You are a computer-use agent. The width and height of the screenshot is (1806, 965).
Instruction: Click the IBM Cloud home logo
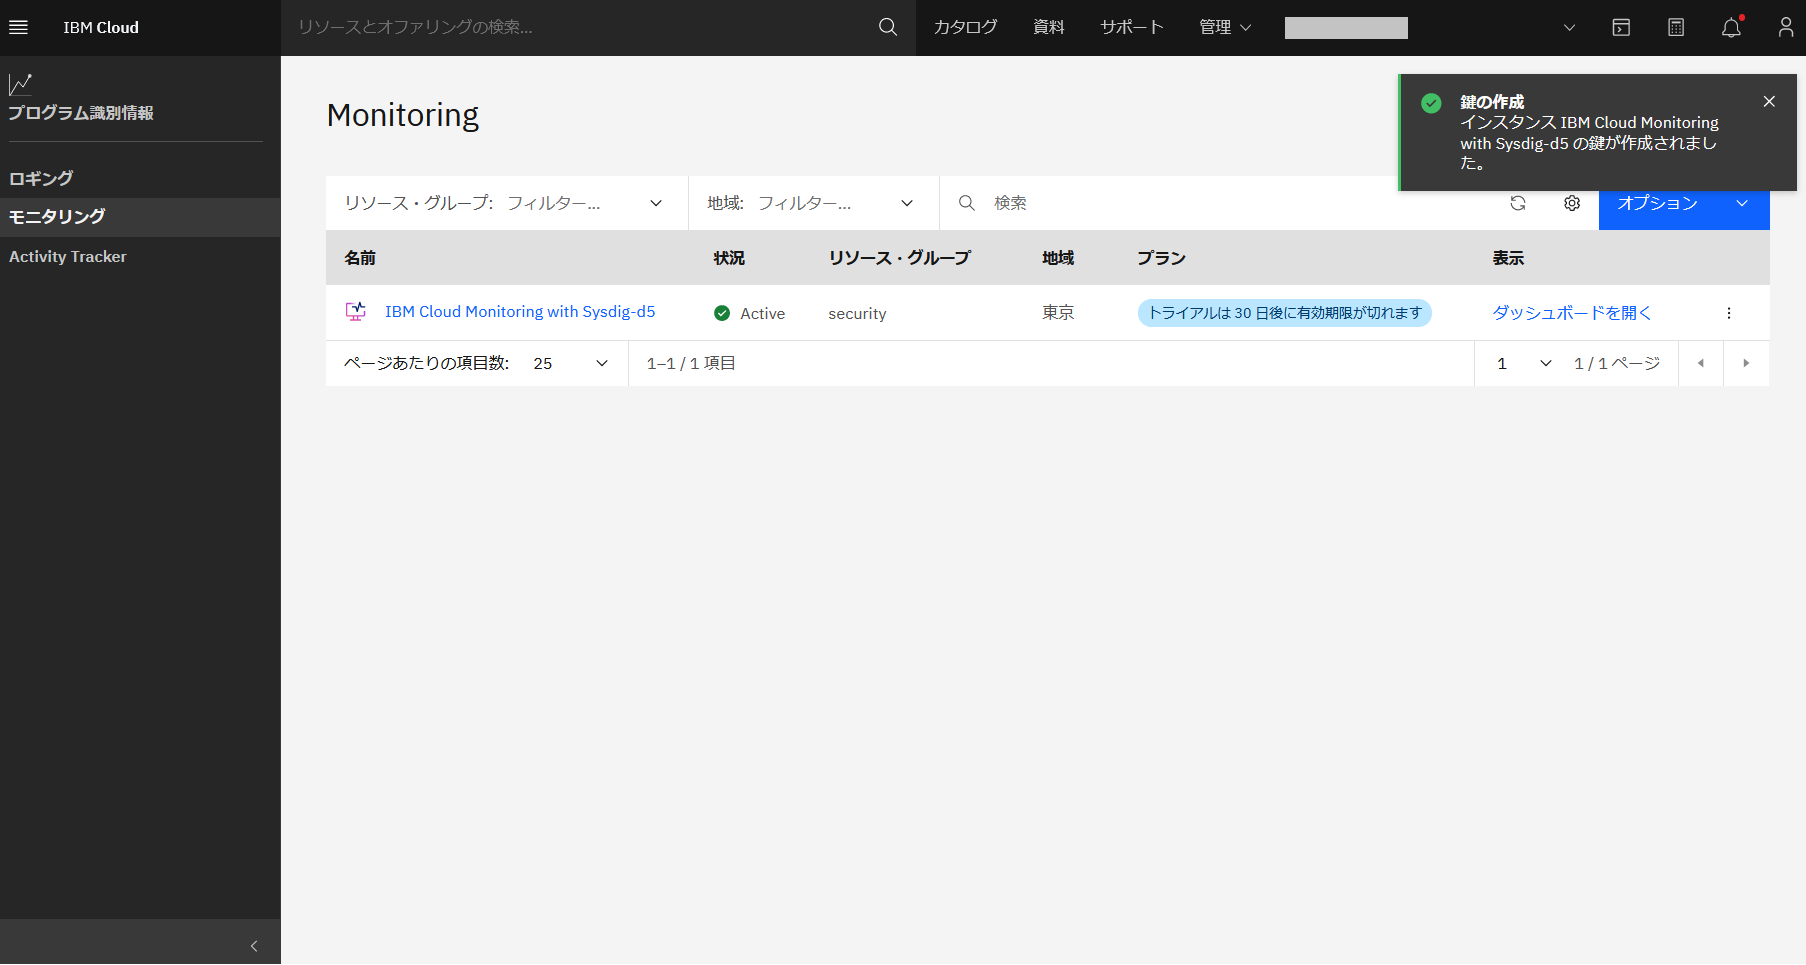pyautogui.click(x=101, y=27)
